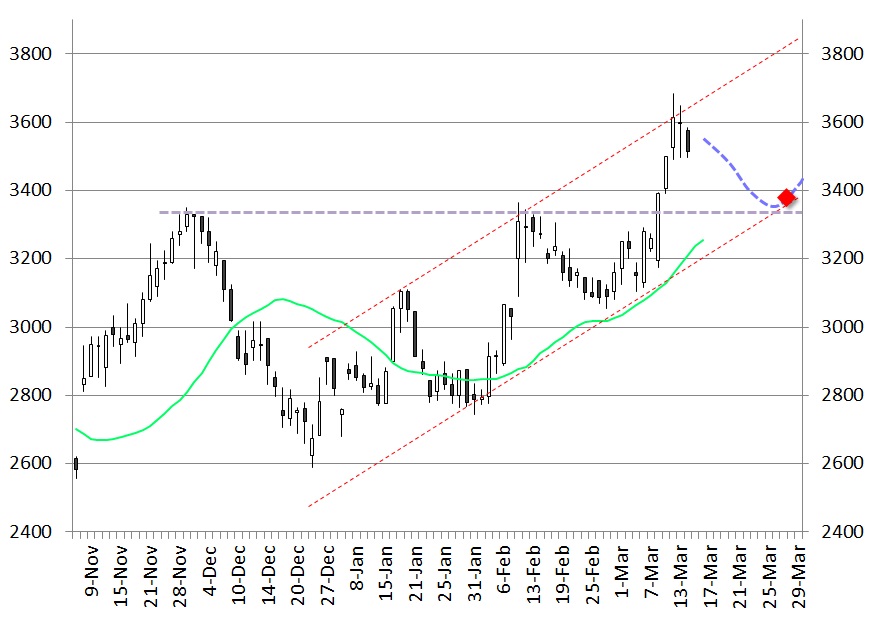Click the 3200 label on left axis
This screenshot has height=625, width=882.
[x=30, y=258]
